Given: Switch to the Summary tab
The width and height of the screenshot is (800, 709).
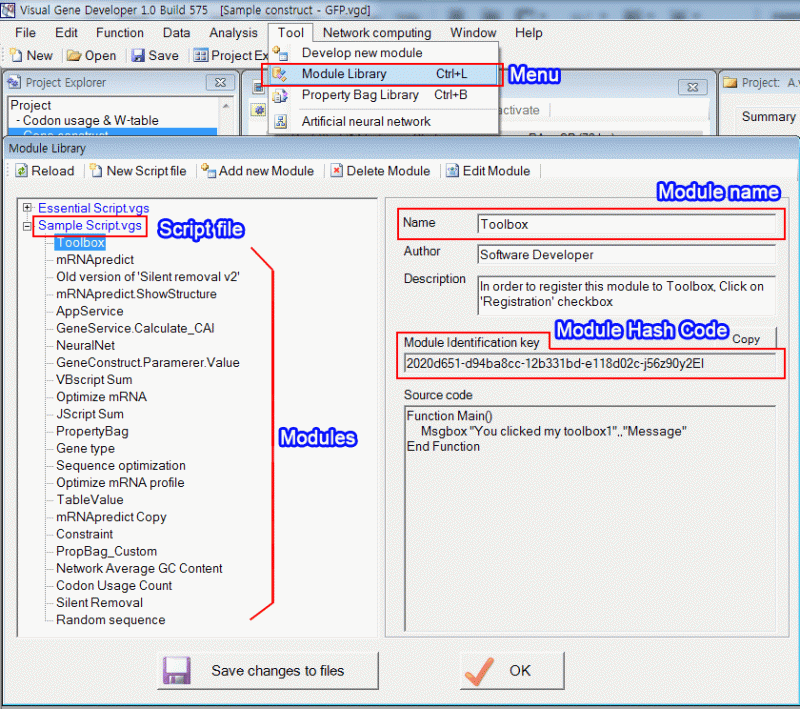Looking at the screenshot, I should click(x=768, y=117).
